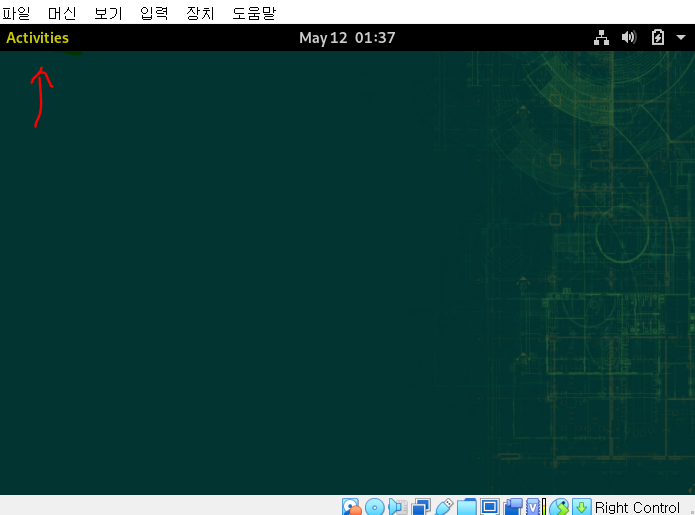The image size is (695, 515).
Task: Click the USB devices status icon
Action: pyautogui.click(x=444, y=507)
